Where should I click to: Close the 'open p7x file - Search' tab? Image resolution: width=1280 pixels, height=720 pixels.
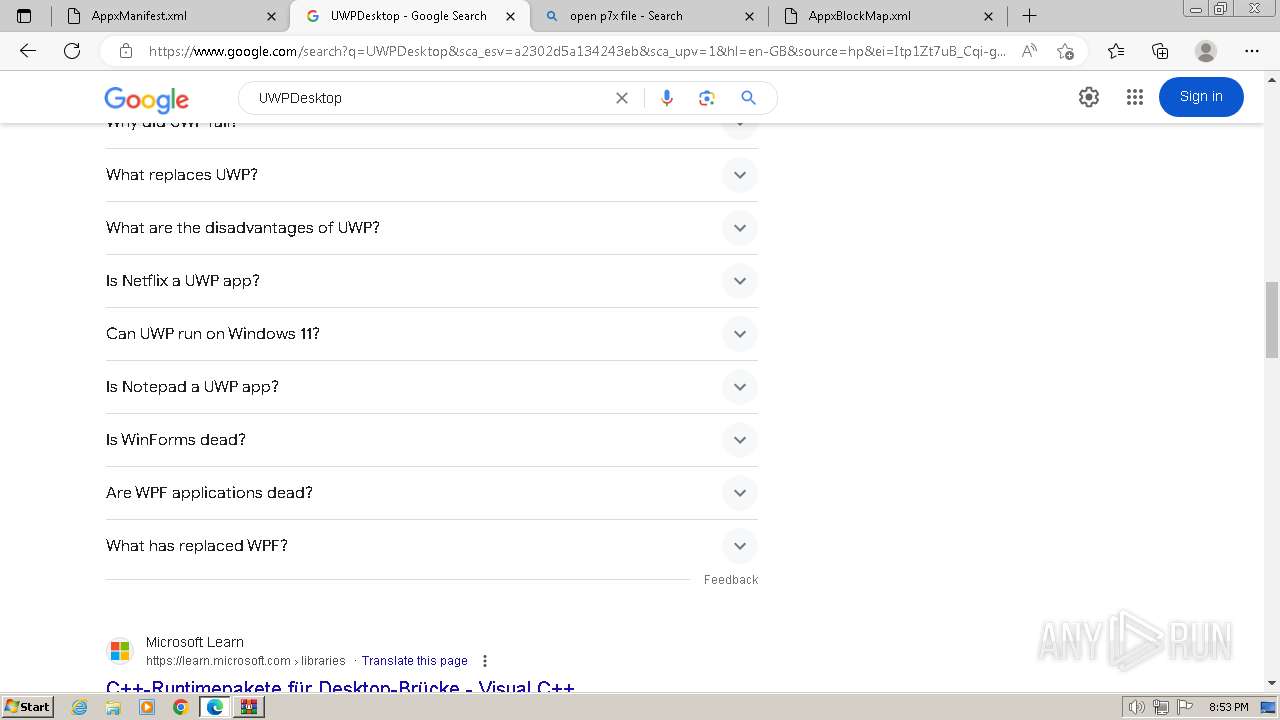[751, 16]
